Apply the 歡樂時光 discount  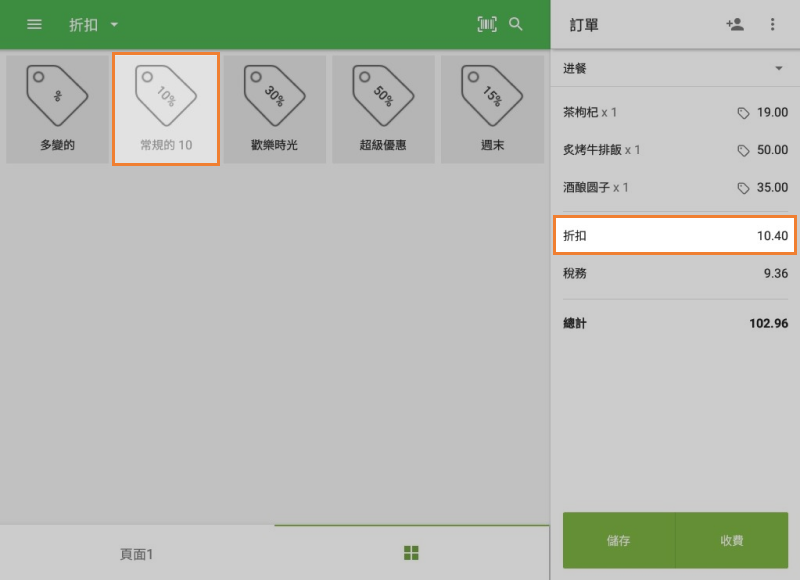pos(274,109)
